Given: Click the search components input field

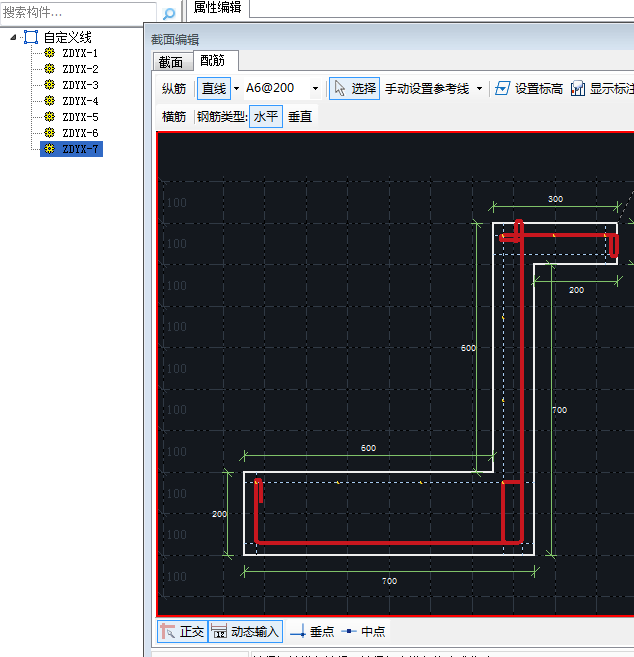Looking at the screenshot, I should pos(79,13).
